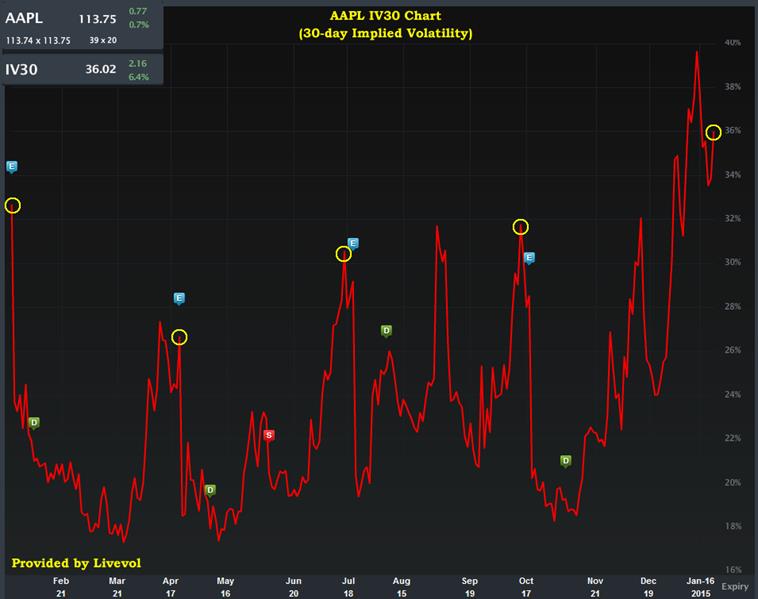Click the earnings E marker near the July peak
This screenshot has height=599, width=758.
(x=353, y=243)
